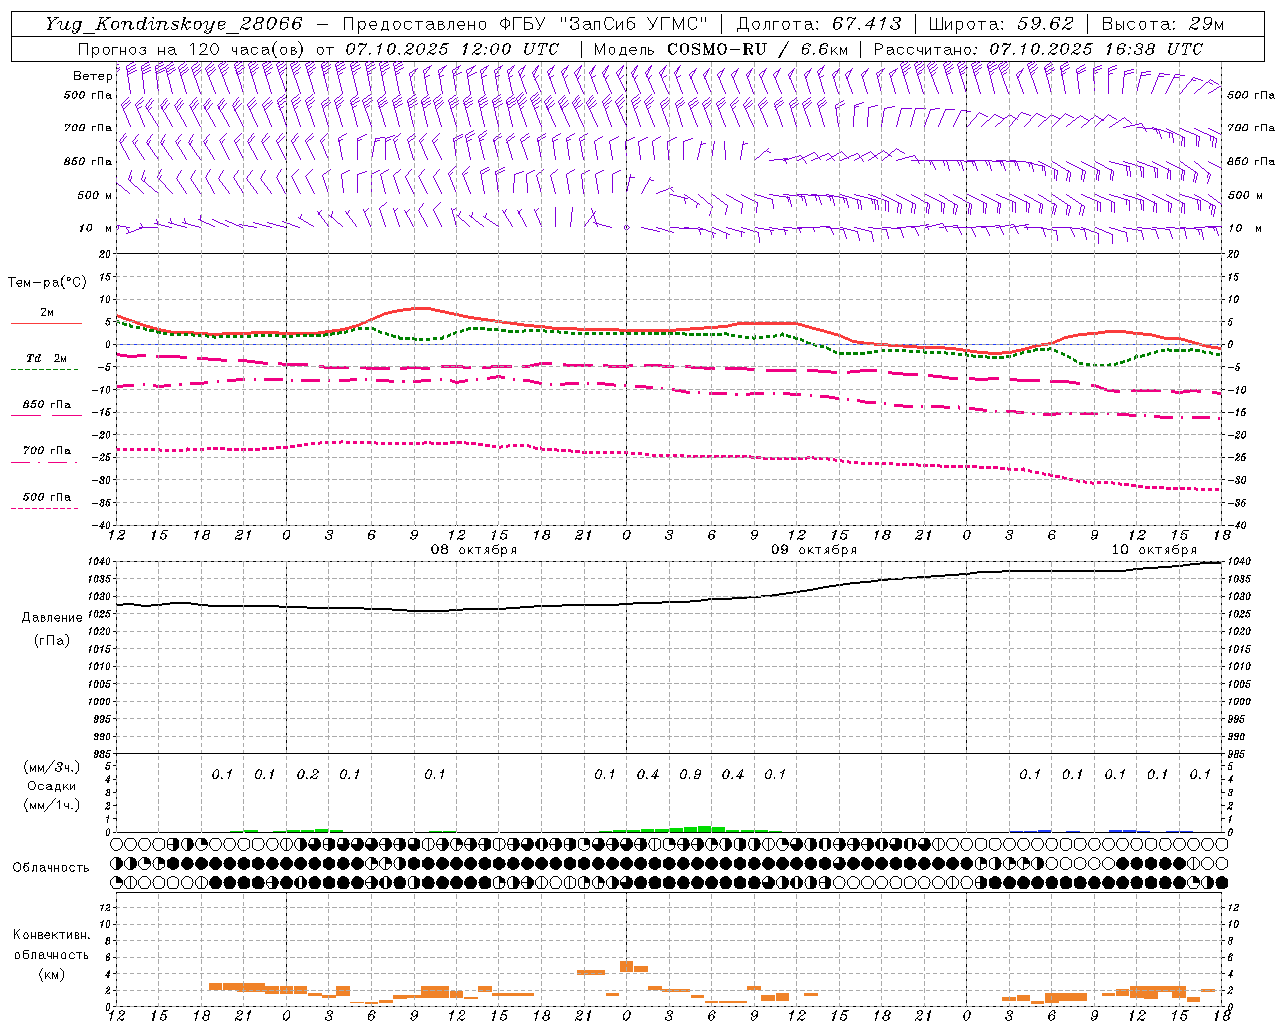The width and height of the screenshot is (1280, 1024).
Task: Click the 'Рассчитано: 07.10.2025 16:38 UTC' timestamp
Action: pos(1038,49)
